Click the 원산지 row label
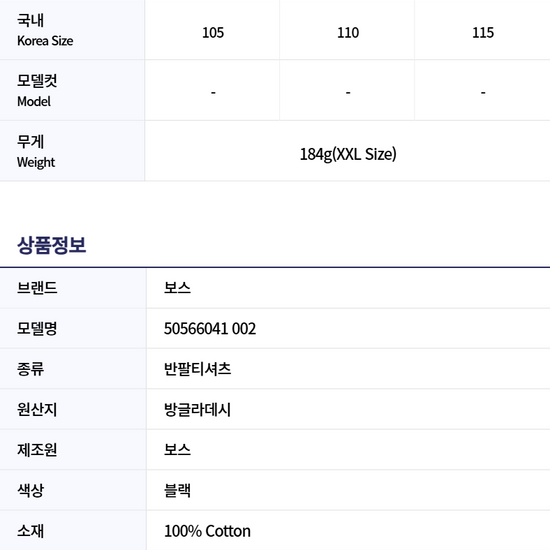Image resolution: width=550 pixels, height=550 pixels. point(37,409)
